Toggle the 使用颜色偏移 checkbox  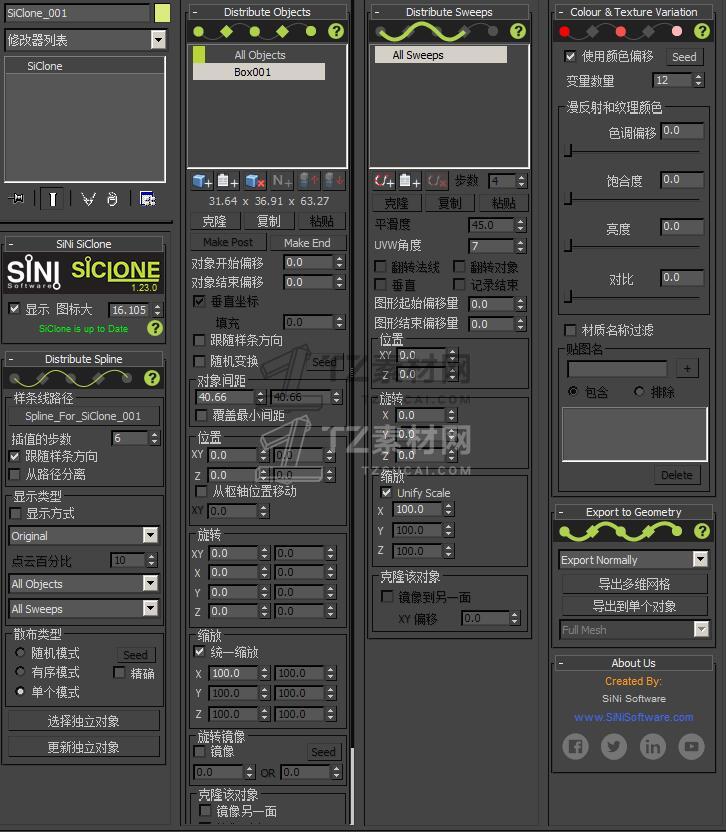pos(571,56)
